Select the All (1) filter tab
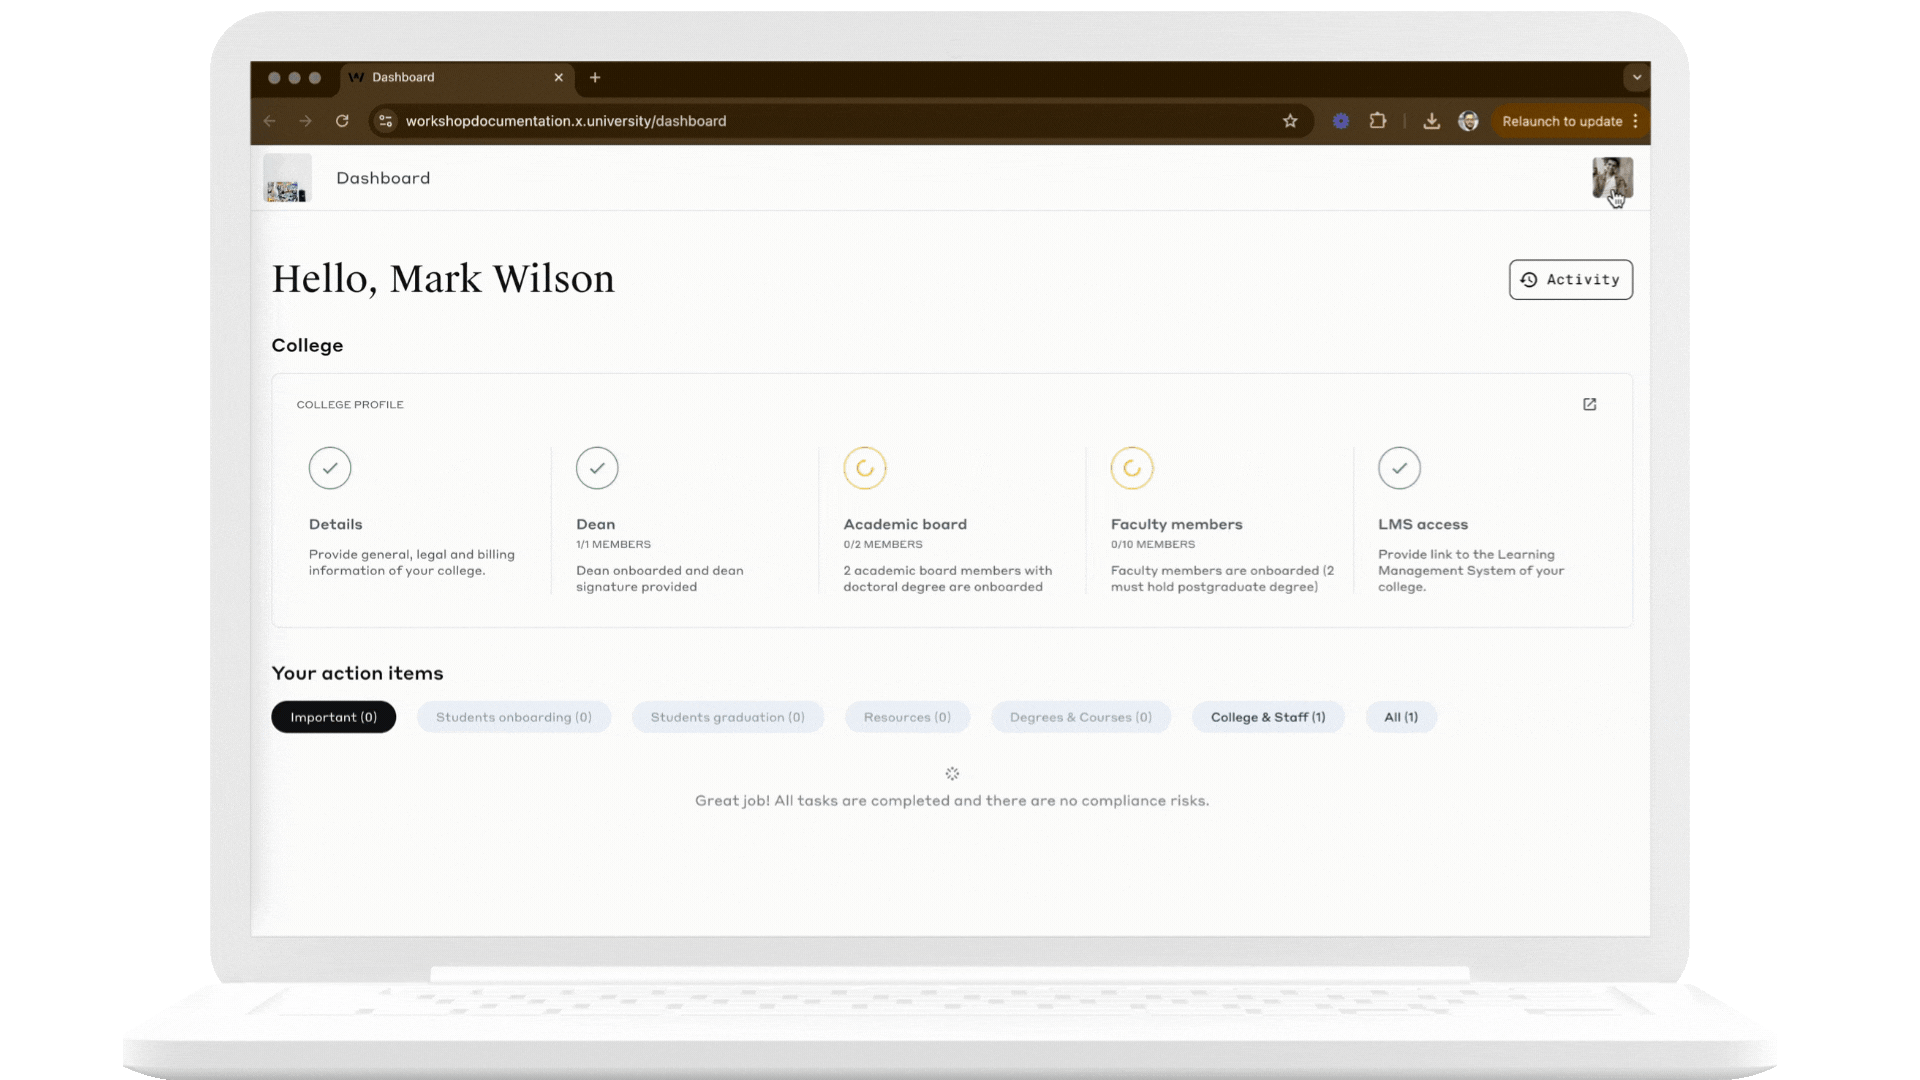This screenshot has height=1080, width=1920. tap(1400, 717)
